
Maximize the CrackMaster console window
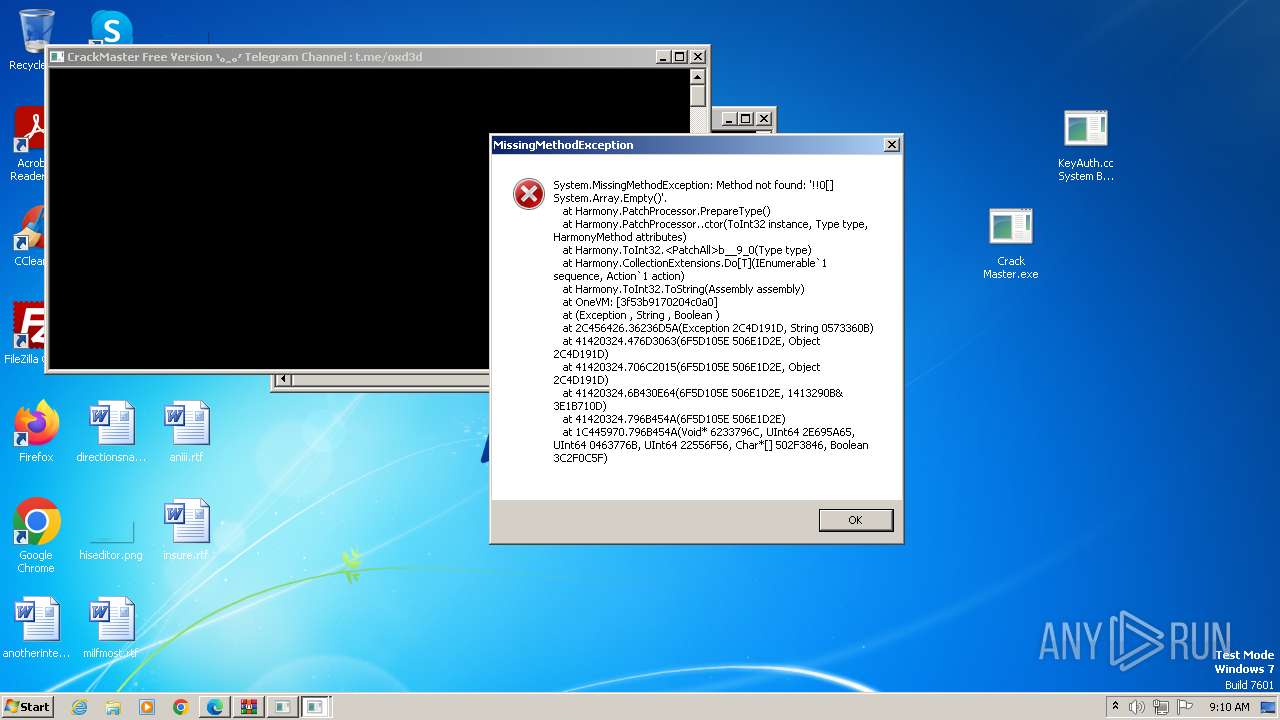pos(680,57)
